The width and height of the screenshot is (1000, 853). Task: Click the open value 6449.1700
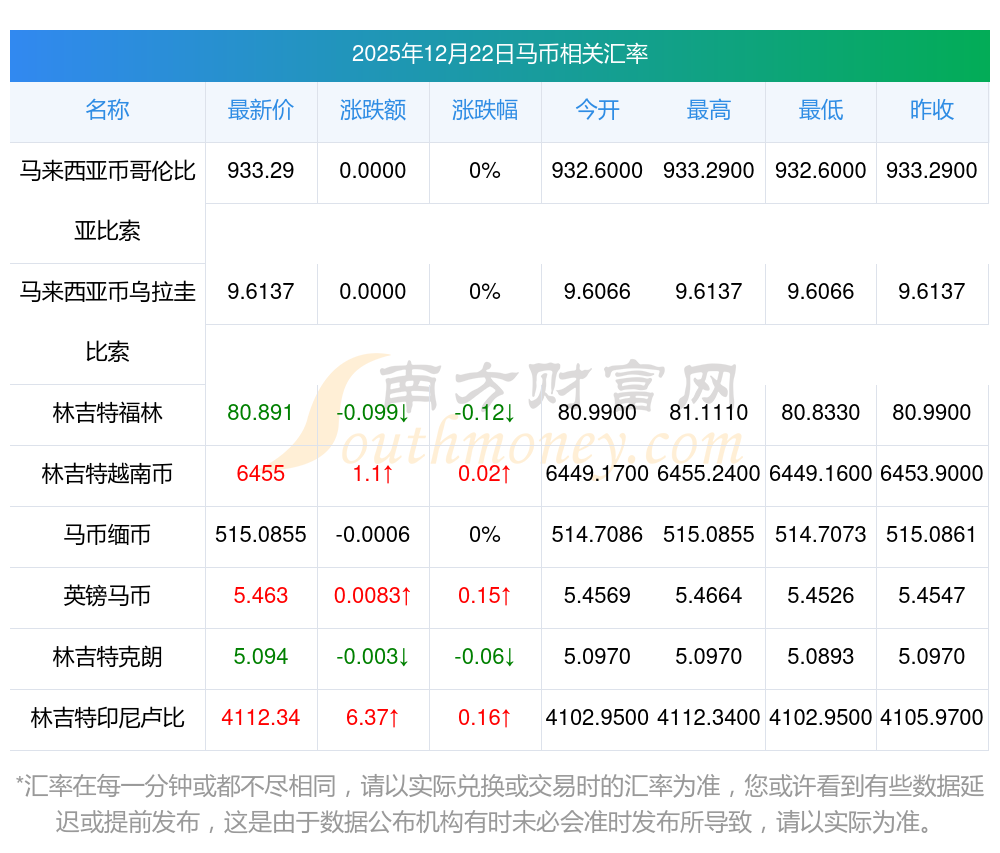tap(597, 474)
